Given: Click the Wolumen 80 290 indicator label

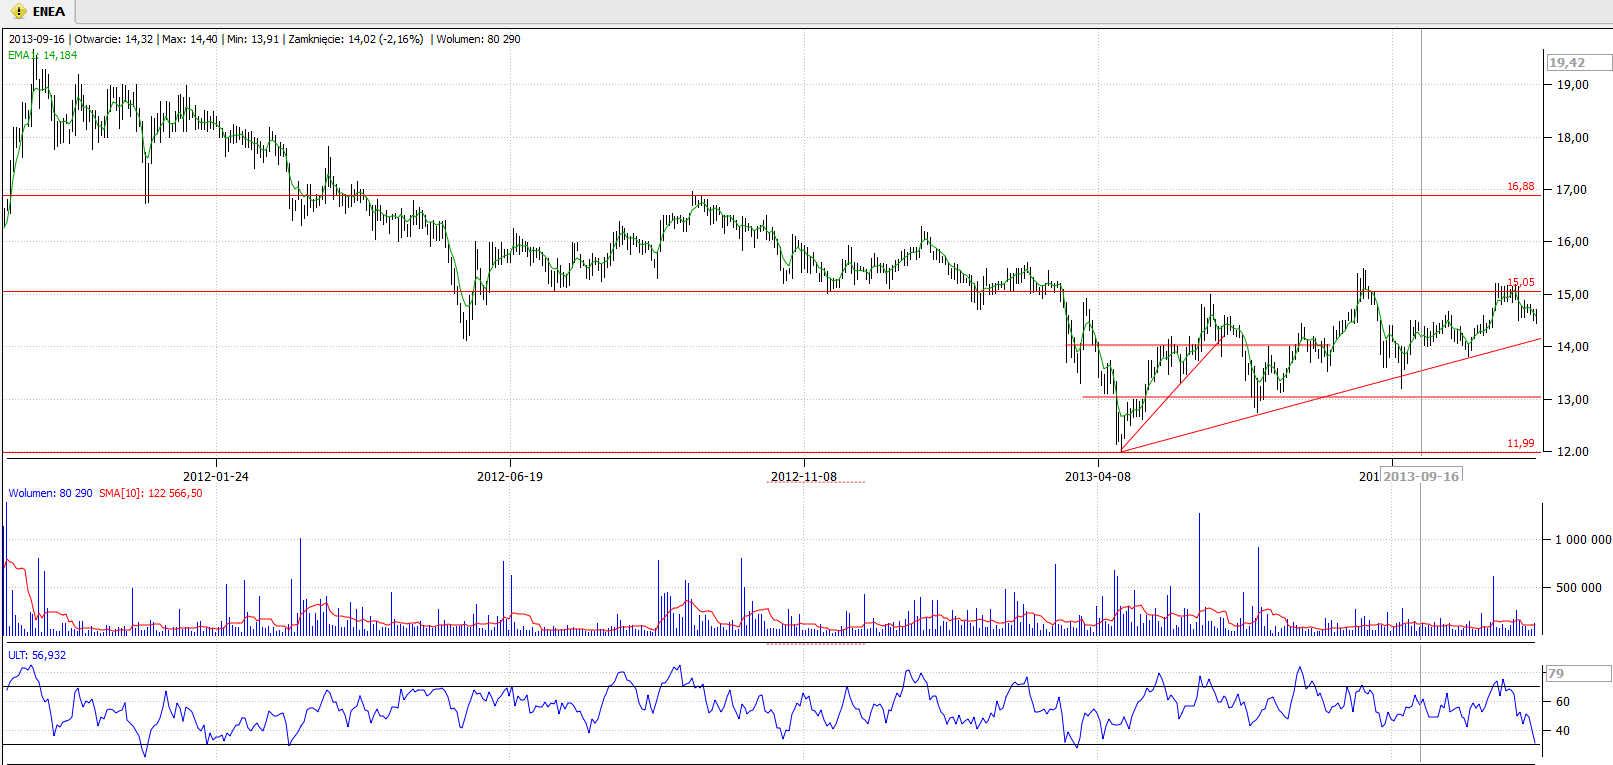Looking at the screenshot, I should point(50,493).
